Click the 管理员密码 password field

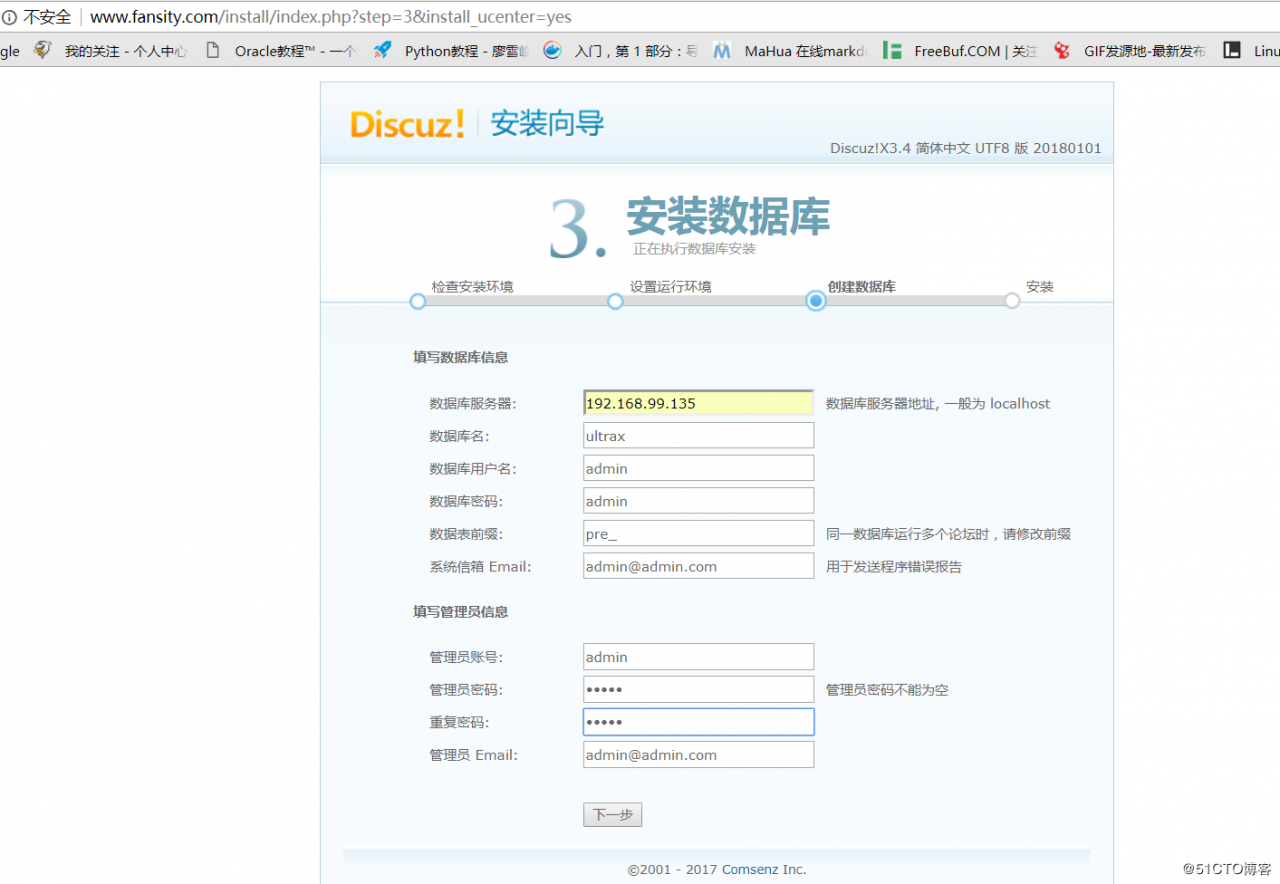(x=698, y=690)
